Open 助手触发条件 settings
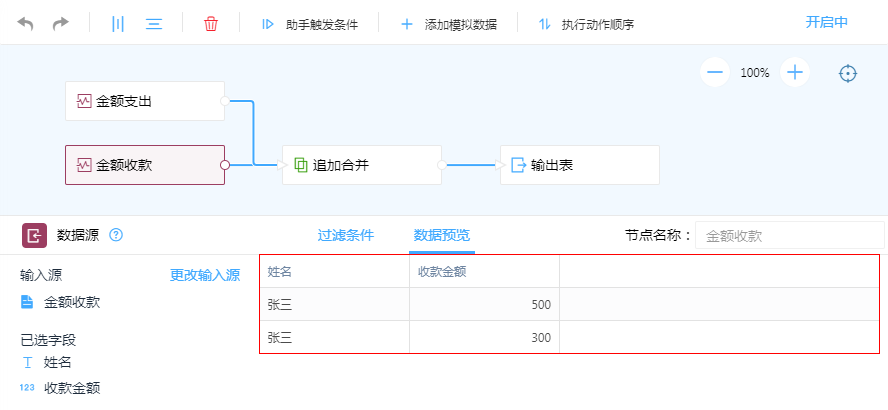This screenshot has height=410, width=888. [309, 24]
